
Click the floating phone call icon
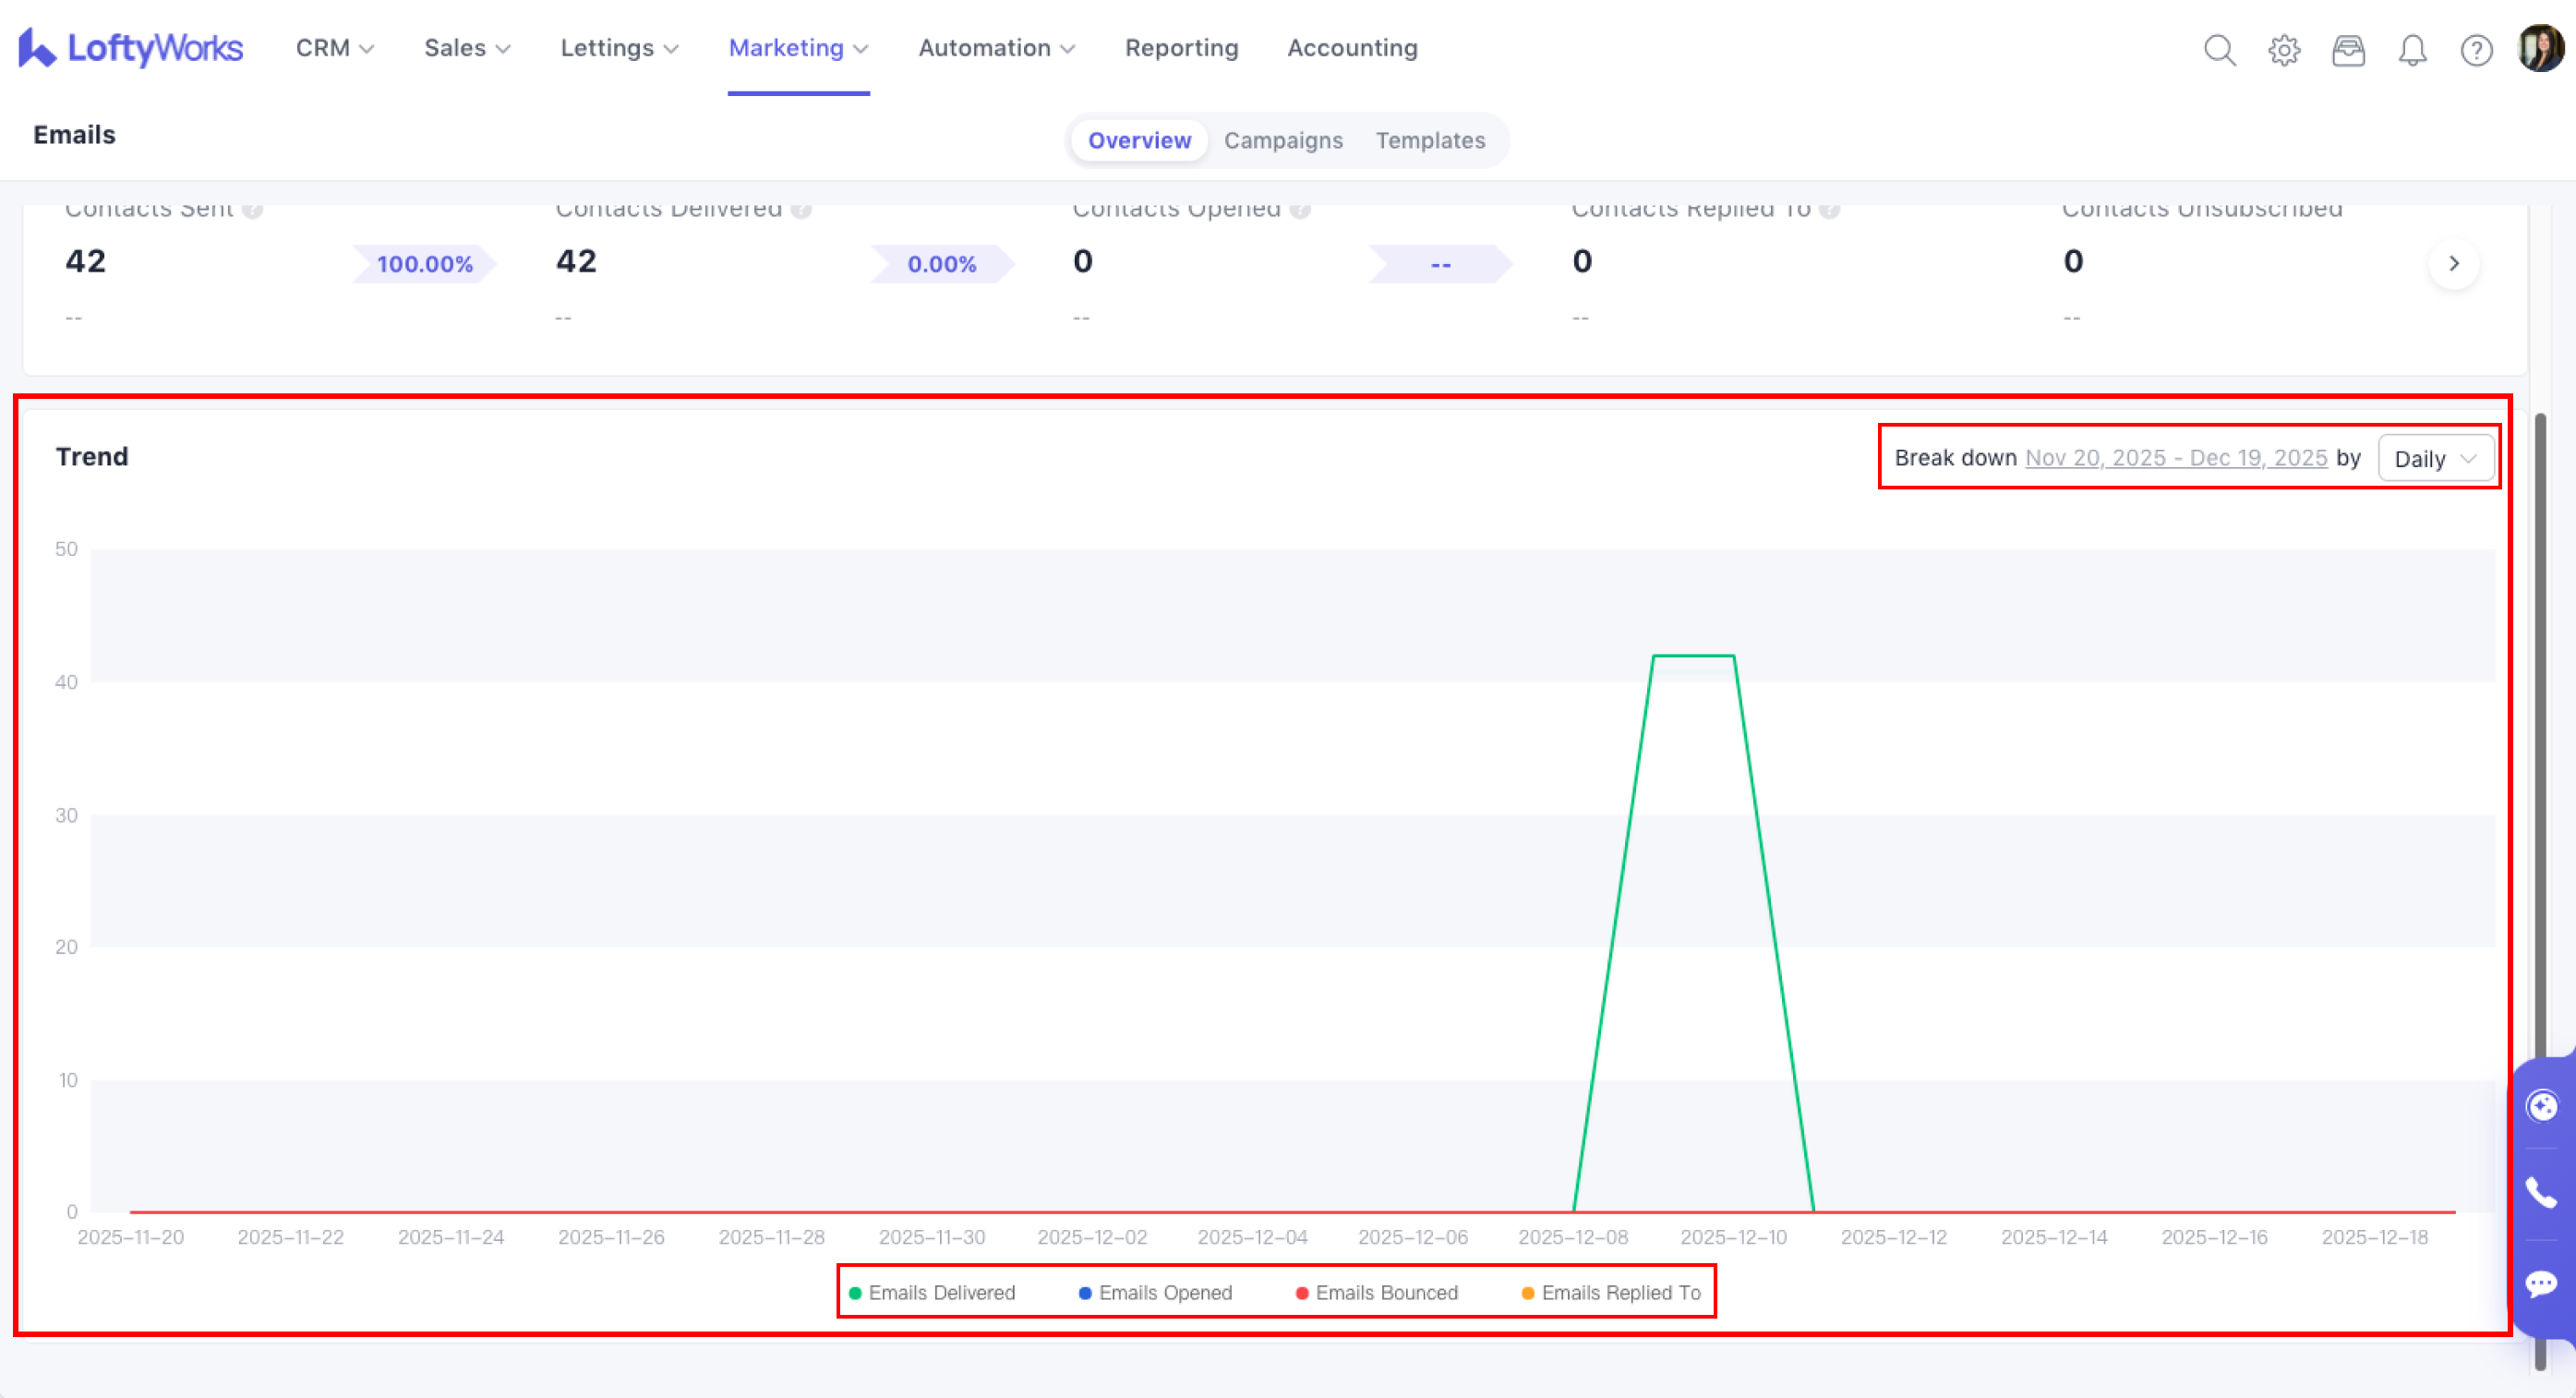point(2541,1193)
